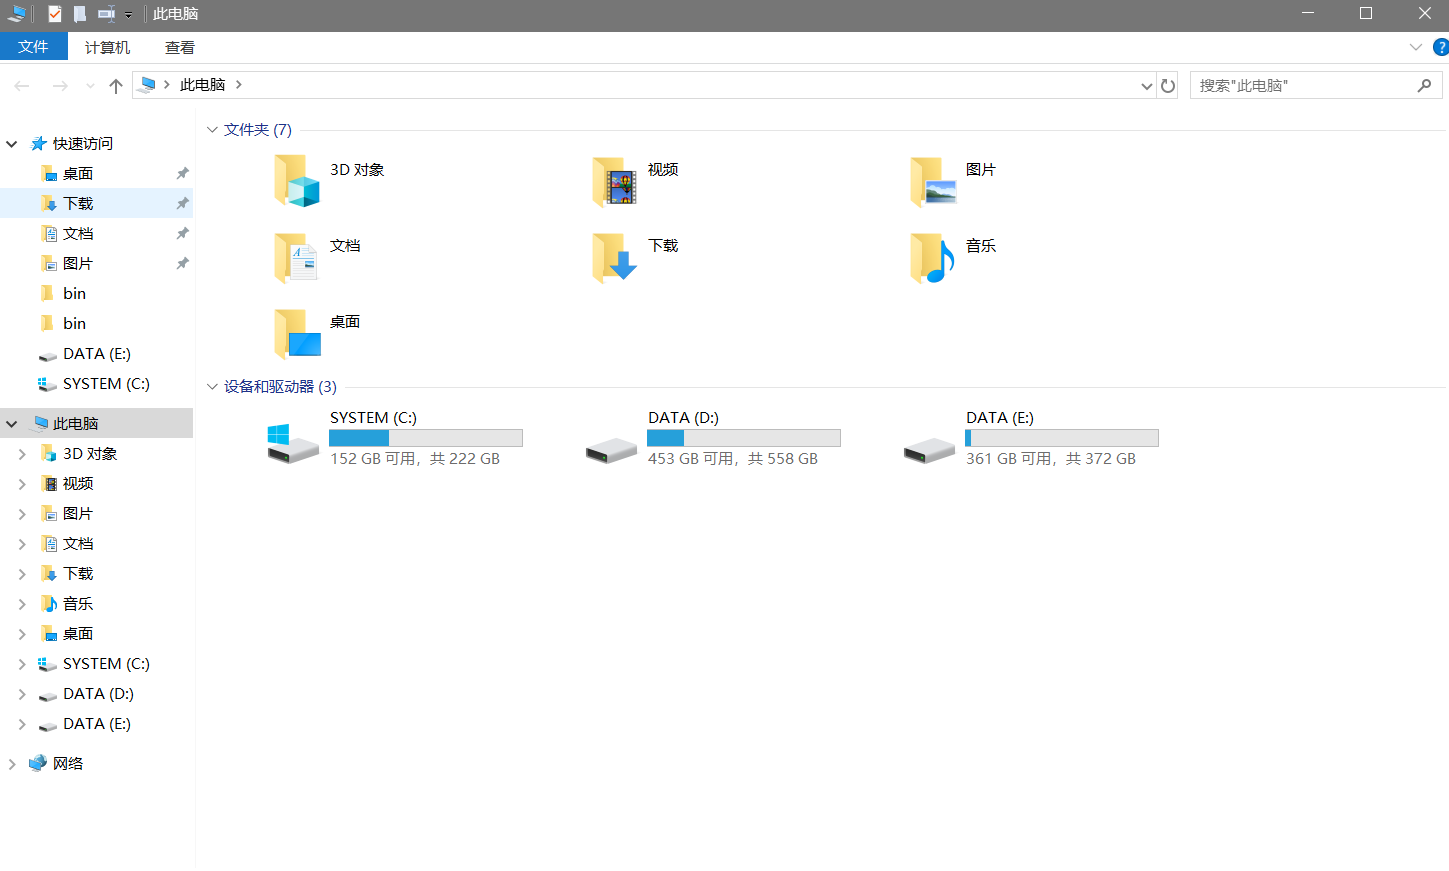The height and width of the screenshot is (871, 1449).
Task: Open the 查看 ribbon tab
Action: [180, 47]
